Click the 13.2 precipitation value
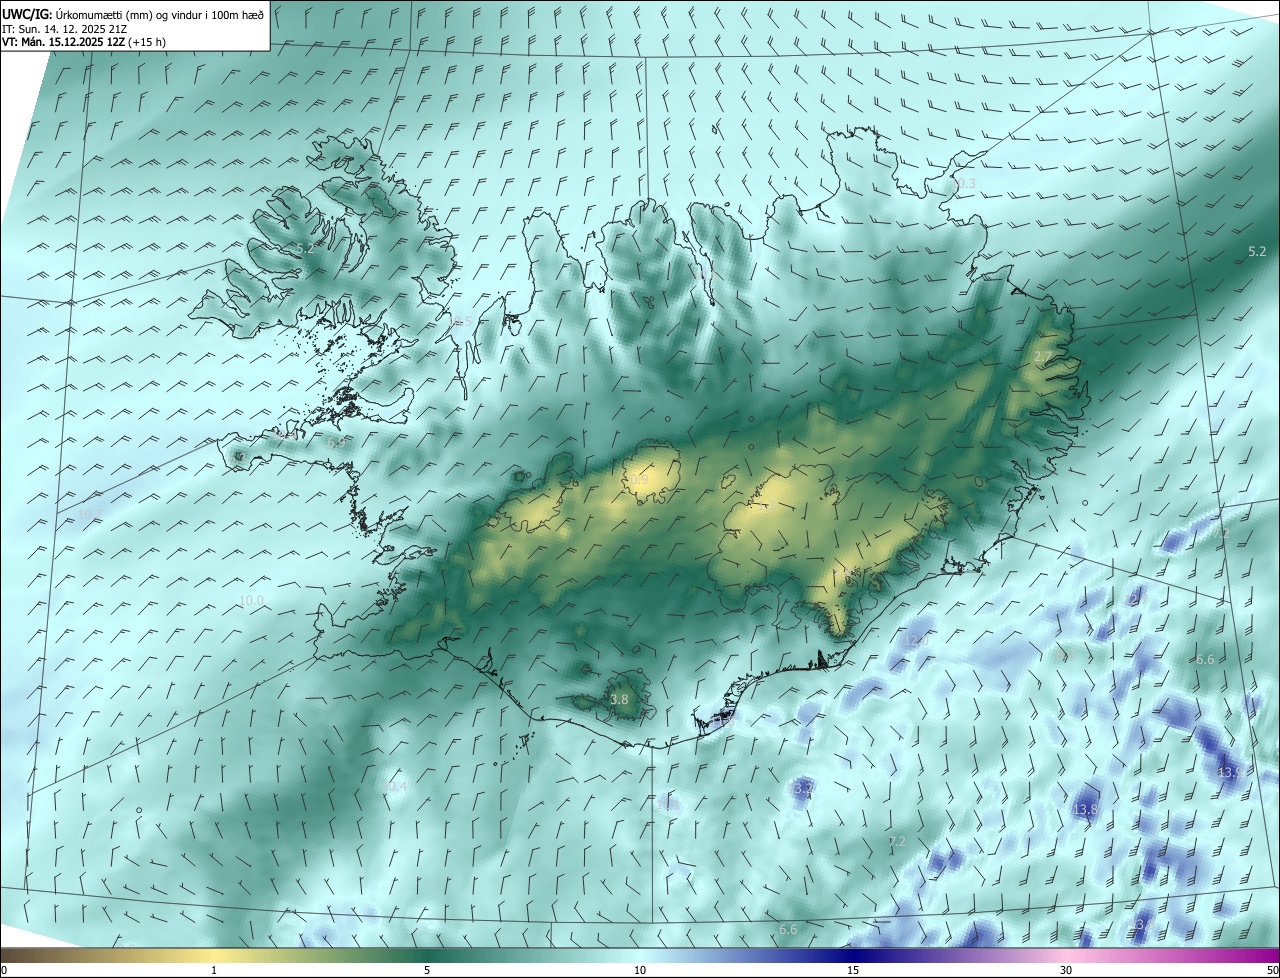 tap(803, 789)
